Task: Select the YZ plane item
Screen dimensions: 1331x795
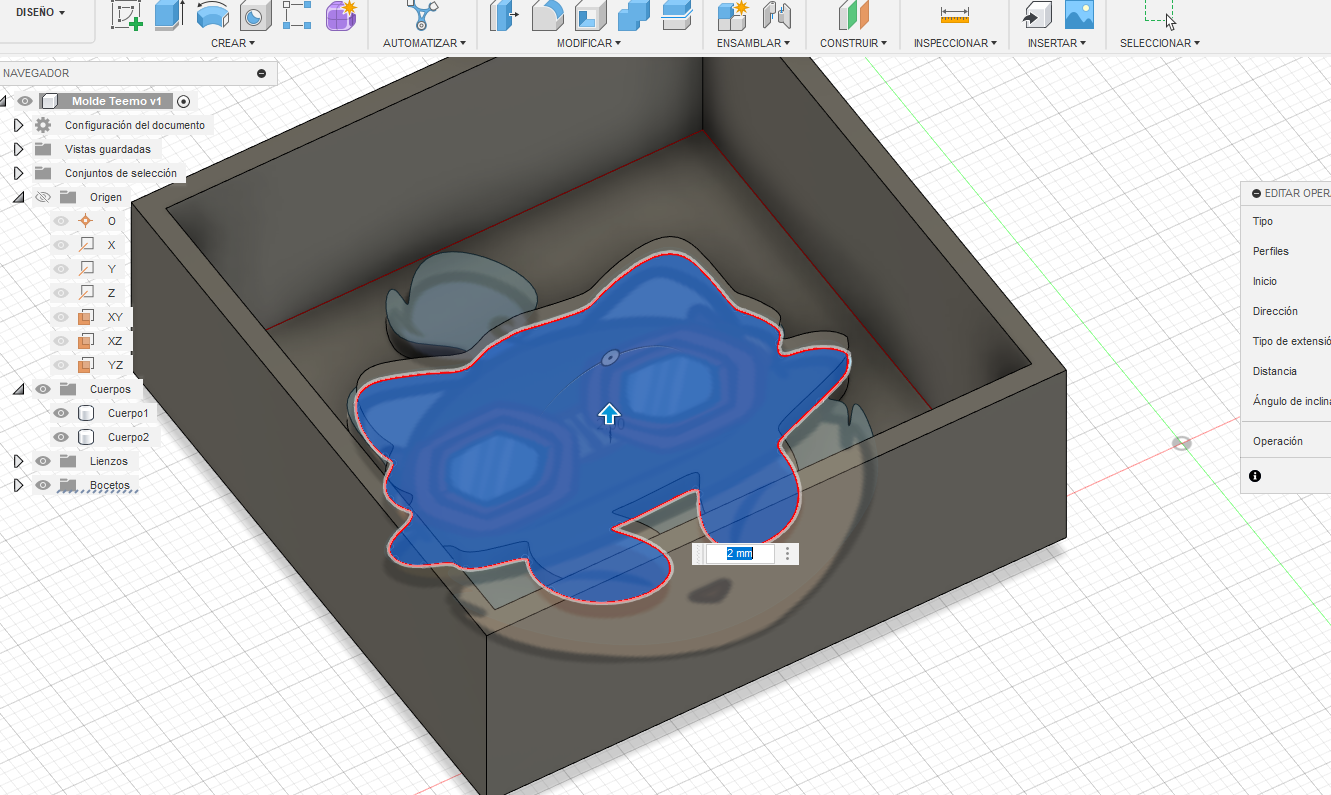Action: pos(116,365)
